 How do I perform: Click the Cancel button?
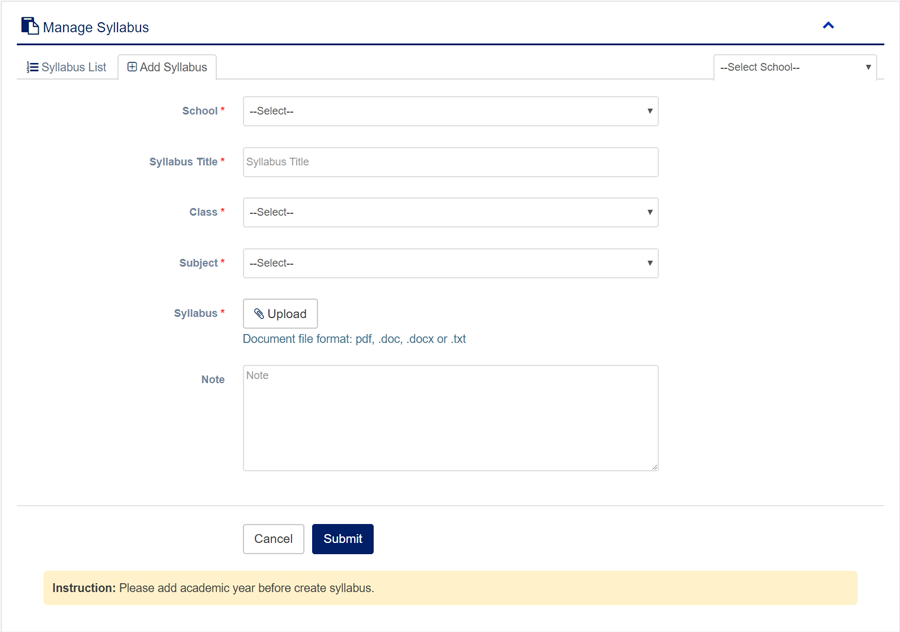pyautogui.click(x=273, y=539)
